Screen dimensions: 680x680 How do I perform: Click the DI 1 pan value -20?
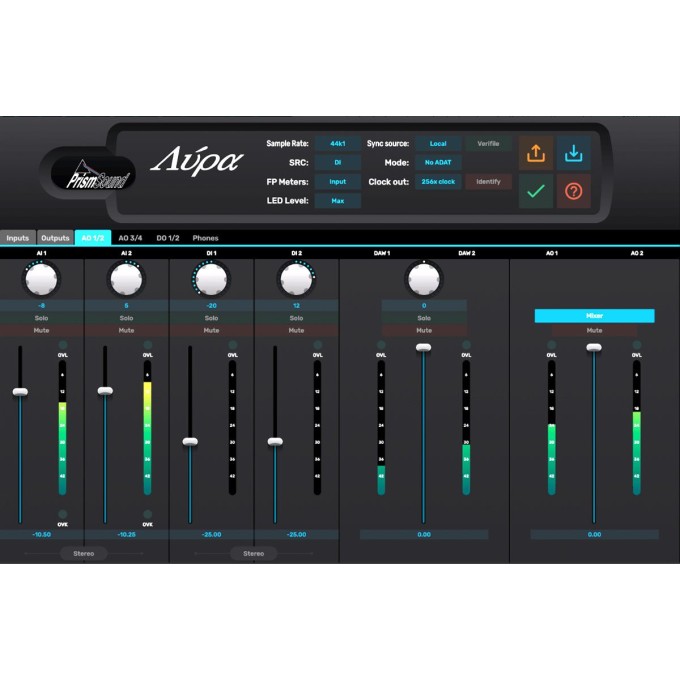point(211,305)
